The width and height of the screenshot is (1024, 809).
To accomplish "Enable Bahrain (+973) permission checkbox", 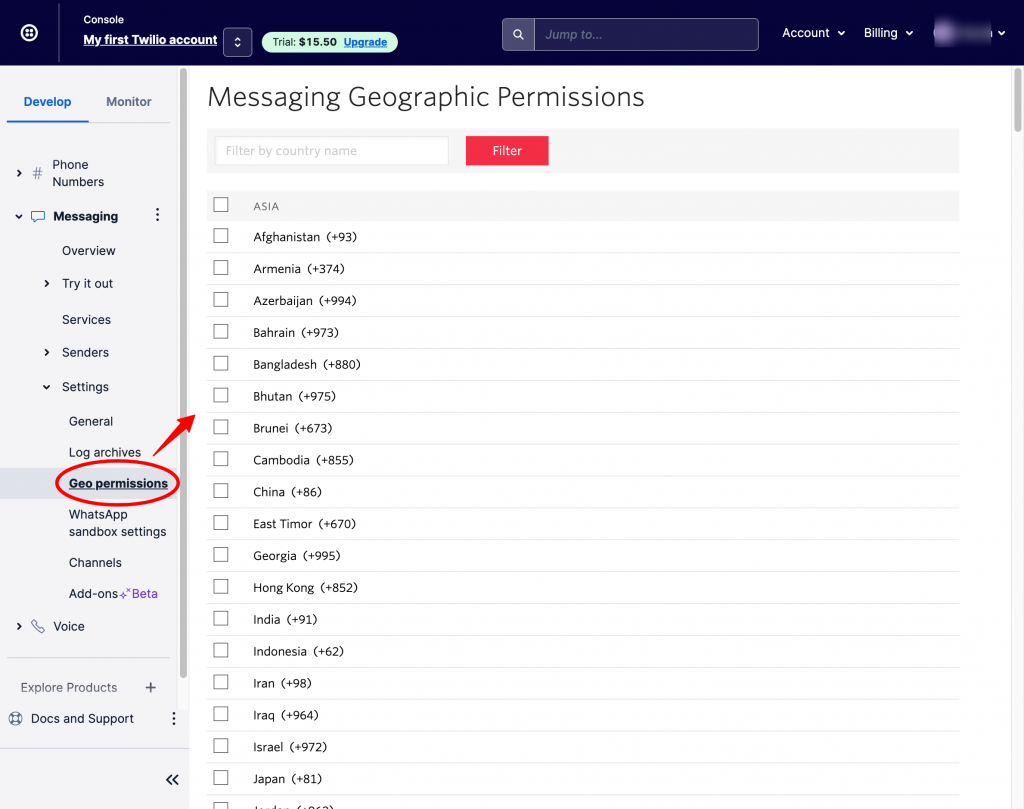I will click(221, 332).
